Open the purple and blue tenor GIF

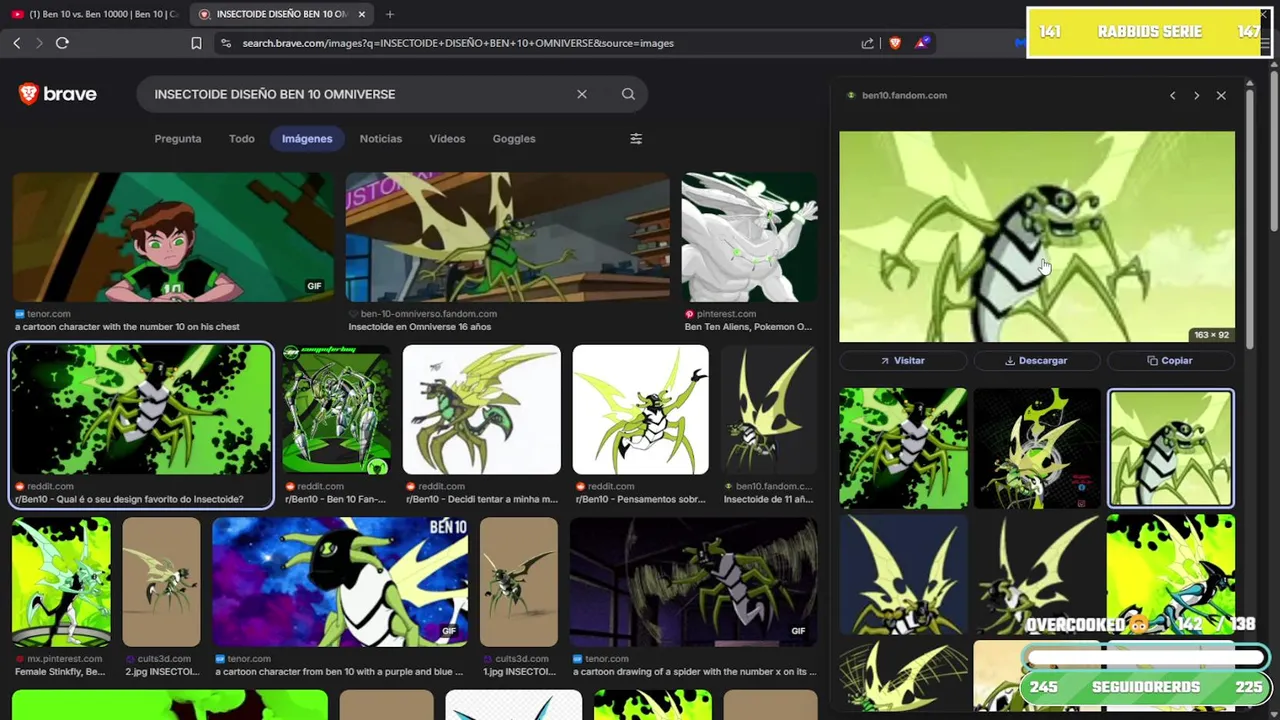click(340, 582)
